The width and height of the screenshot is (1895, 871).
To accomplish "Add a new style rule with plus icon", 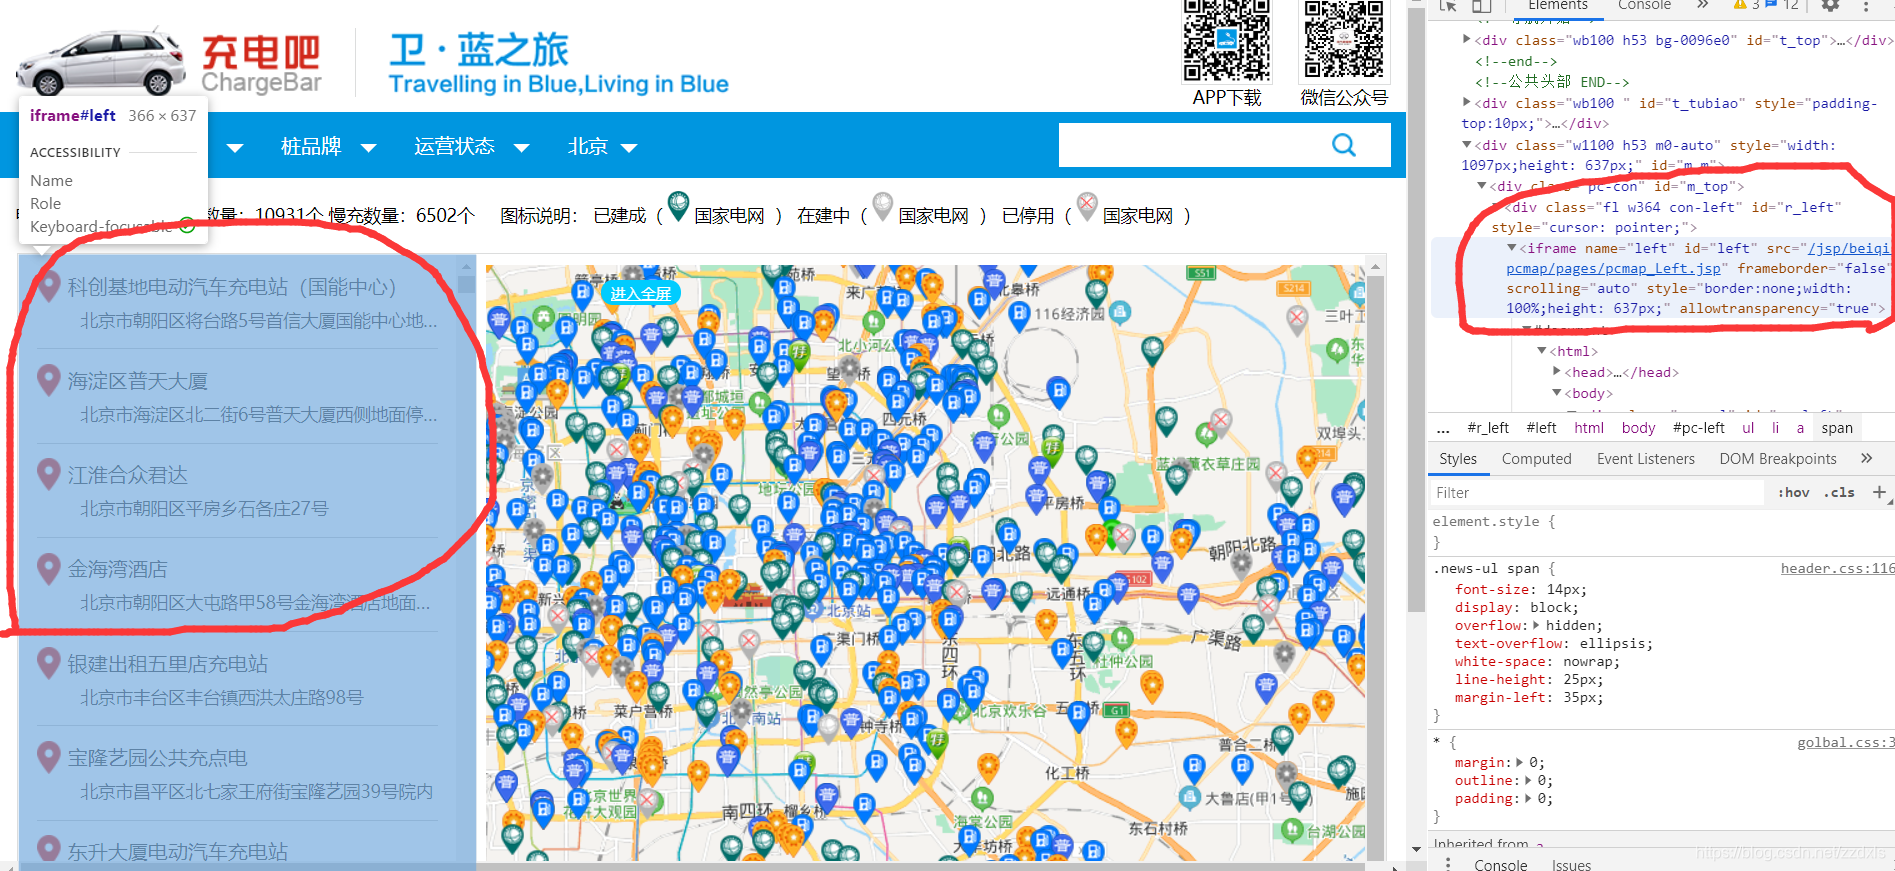I will pos(1879,492).
